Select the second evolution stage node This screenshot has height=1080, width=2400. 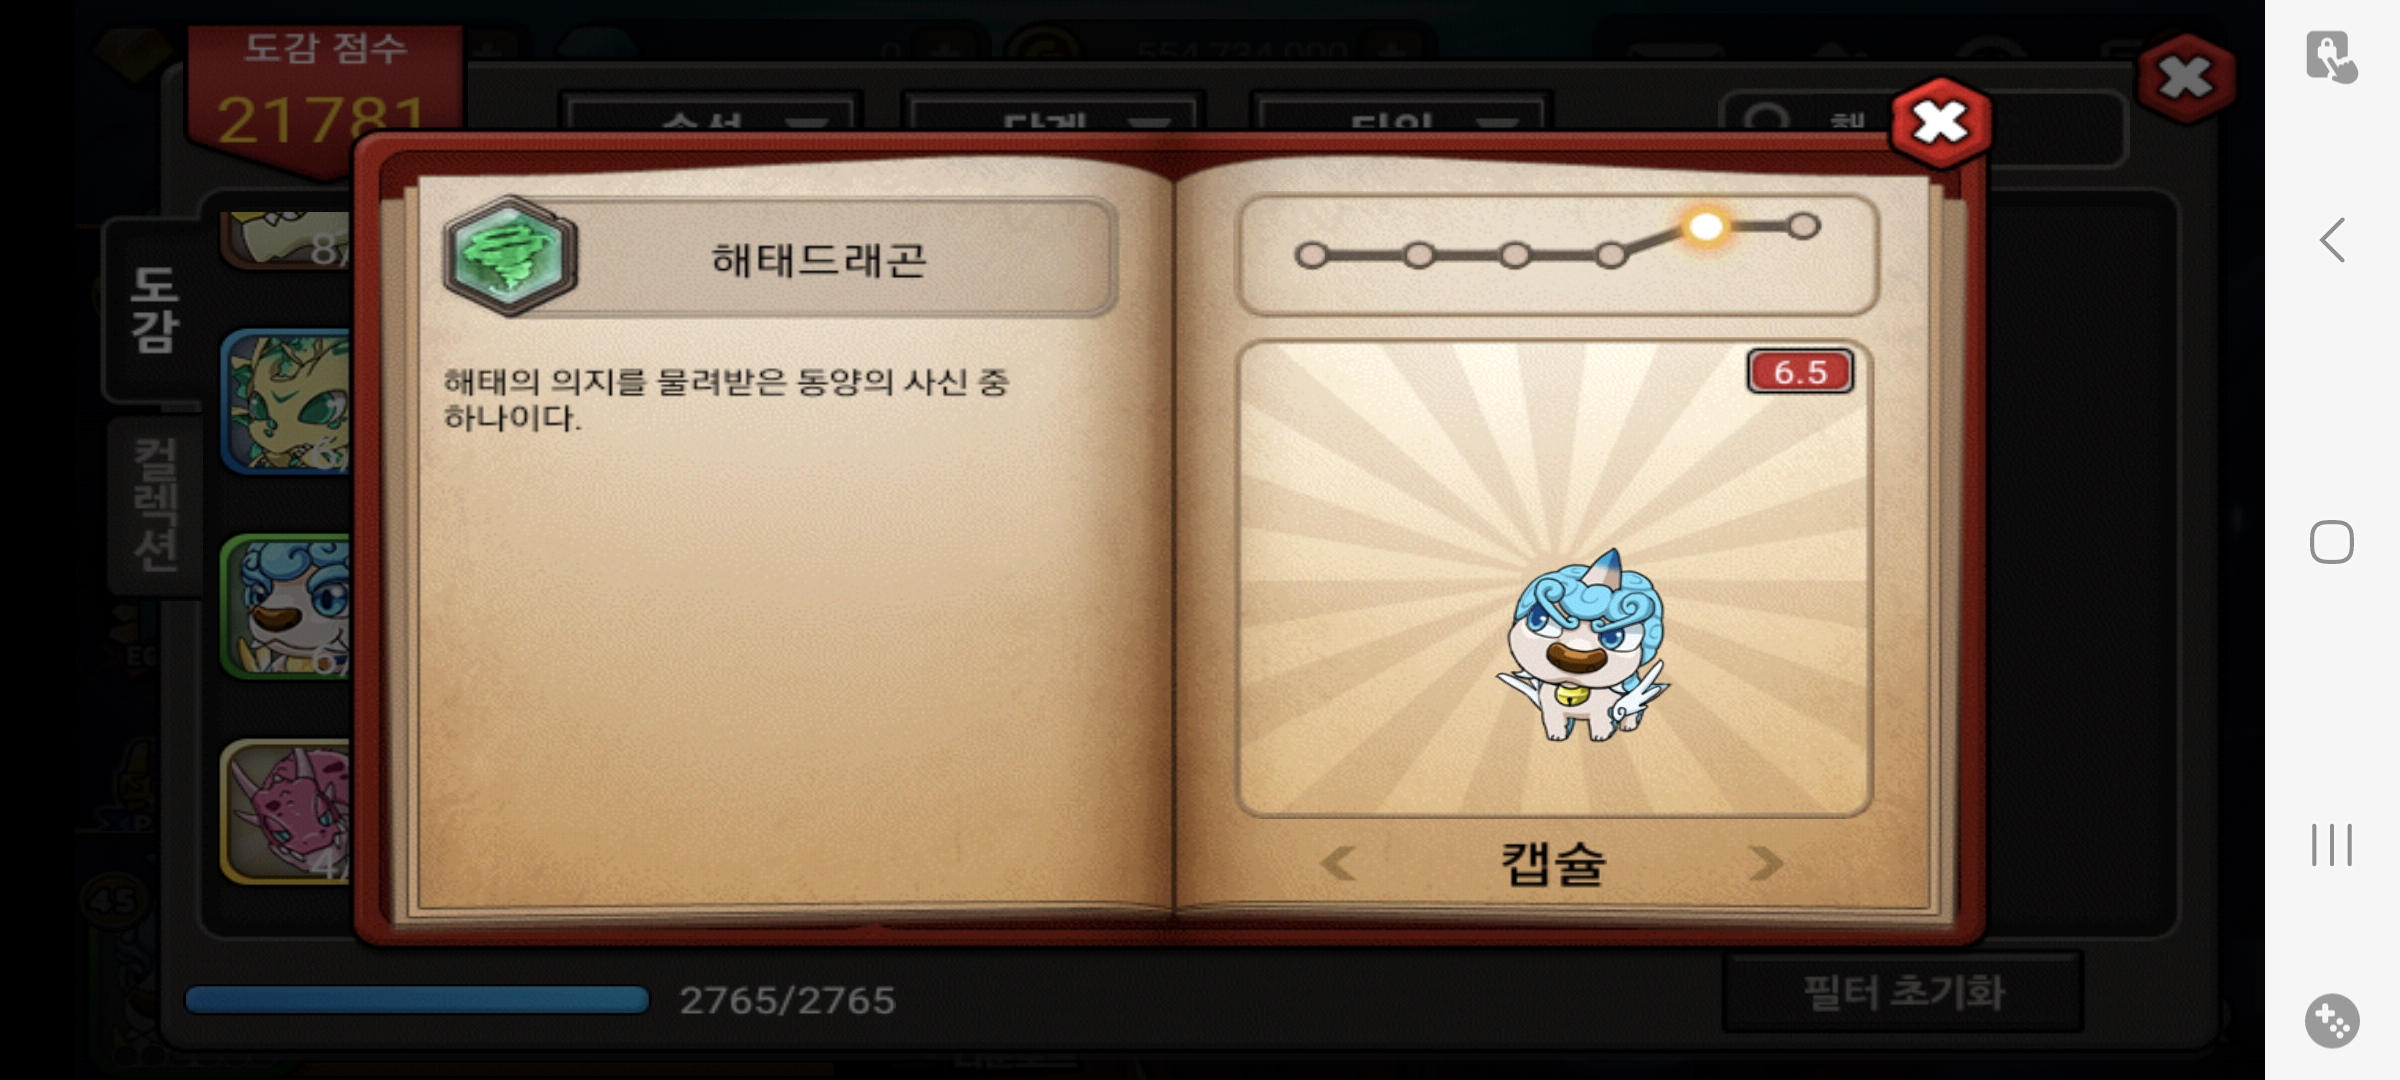1418,255
